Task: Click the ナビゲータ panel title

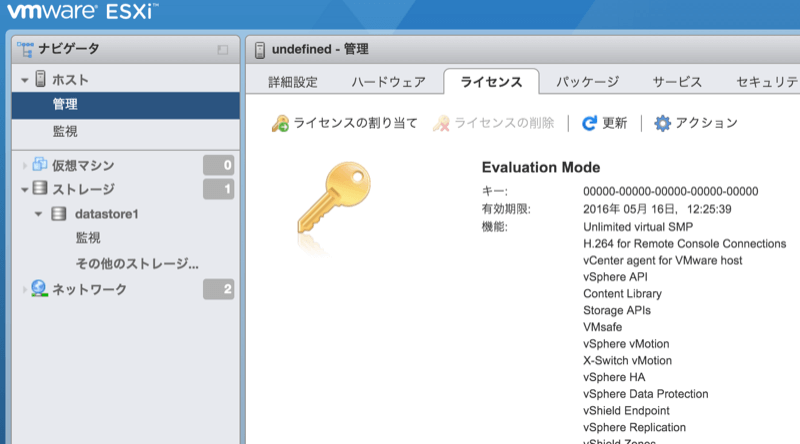Action: click(x=69, y=49)
